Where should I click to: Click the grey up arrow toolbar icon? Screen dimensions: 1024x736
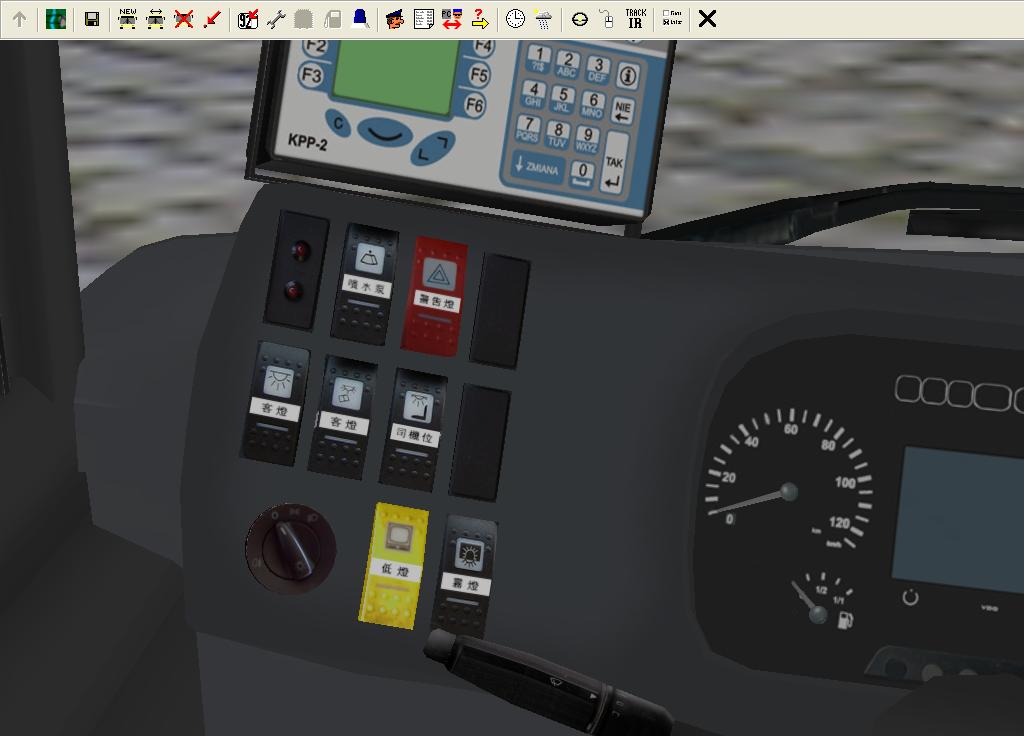tap(20, 20)
